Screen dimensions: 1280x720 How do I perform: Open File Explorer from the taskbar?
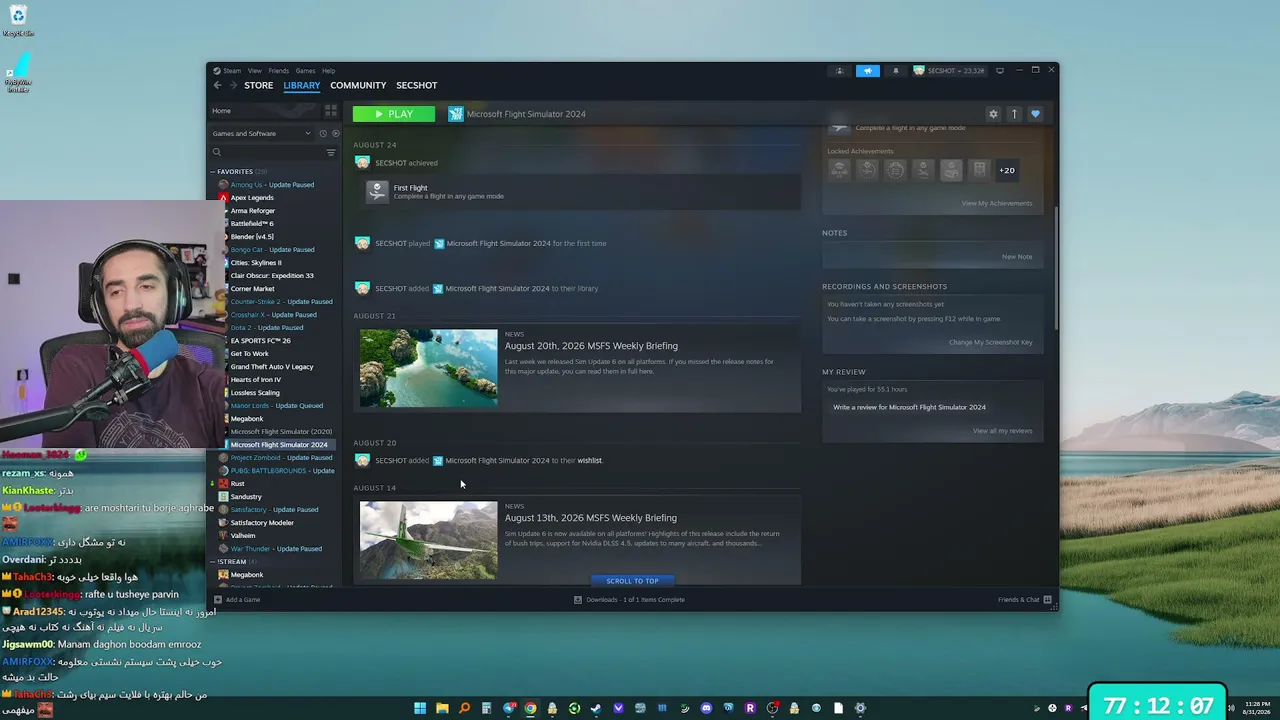coord(442,709)
